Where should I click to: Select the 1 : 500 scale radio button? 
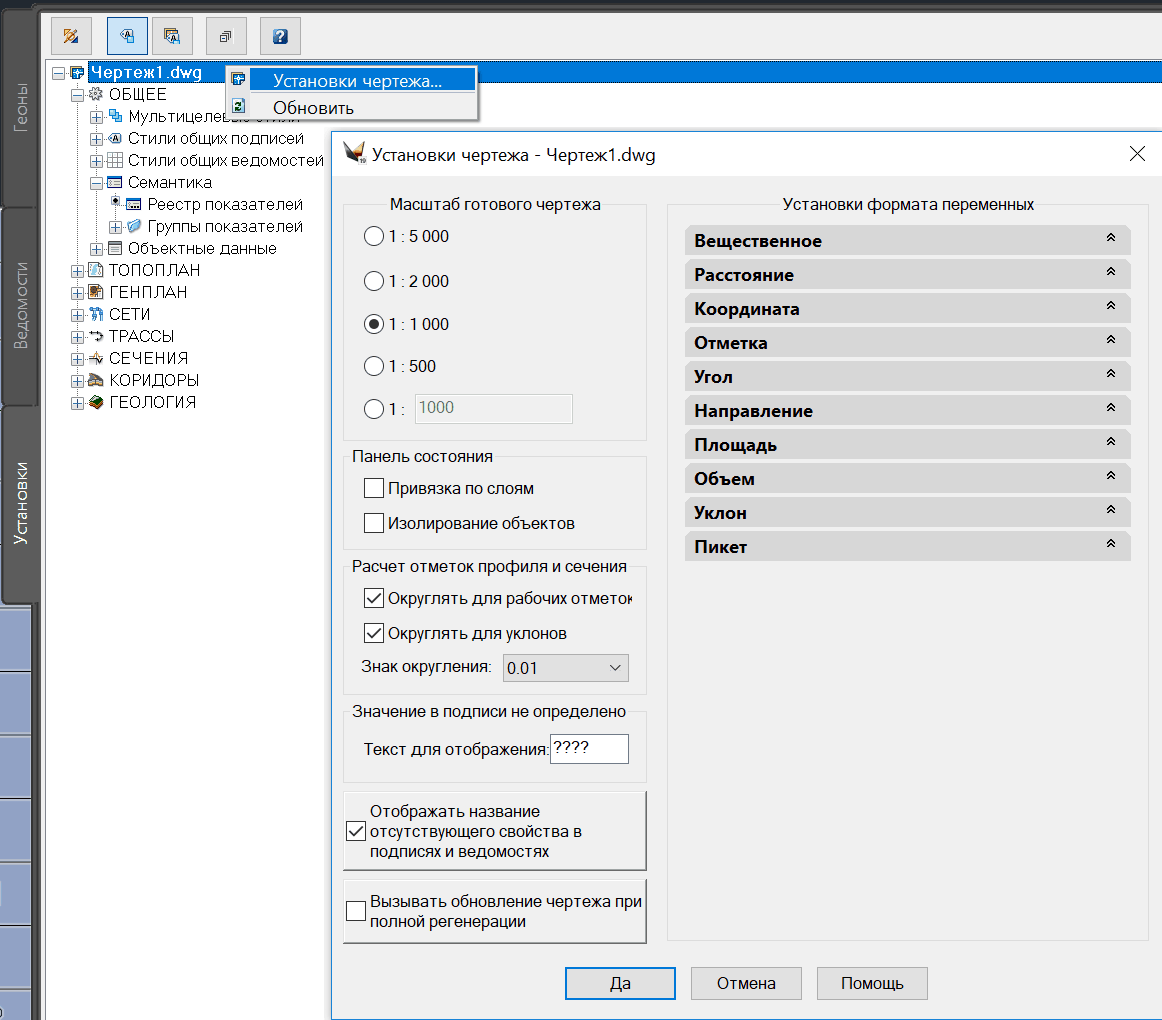click(374, 366)
